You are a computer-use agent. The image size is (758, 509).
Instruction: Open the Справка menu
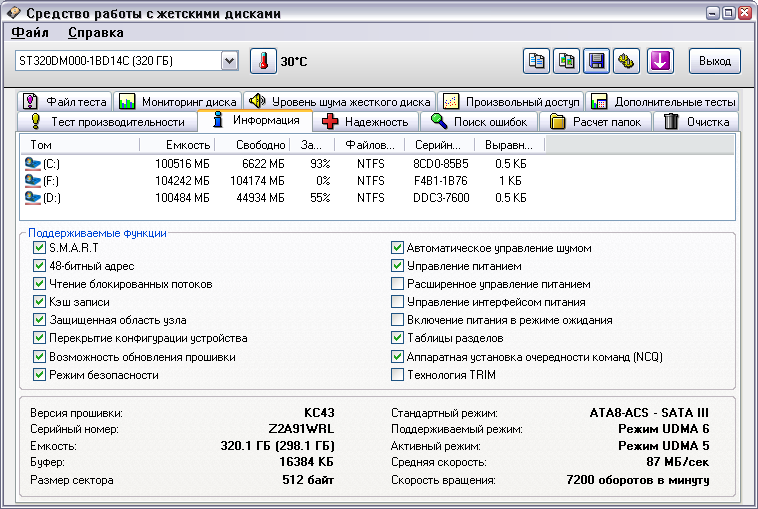pyautogui.click(x=96, y=33)
